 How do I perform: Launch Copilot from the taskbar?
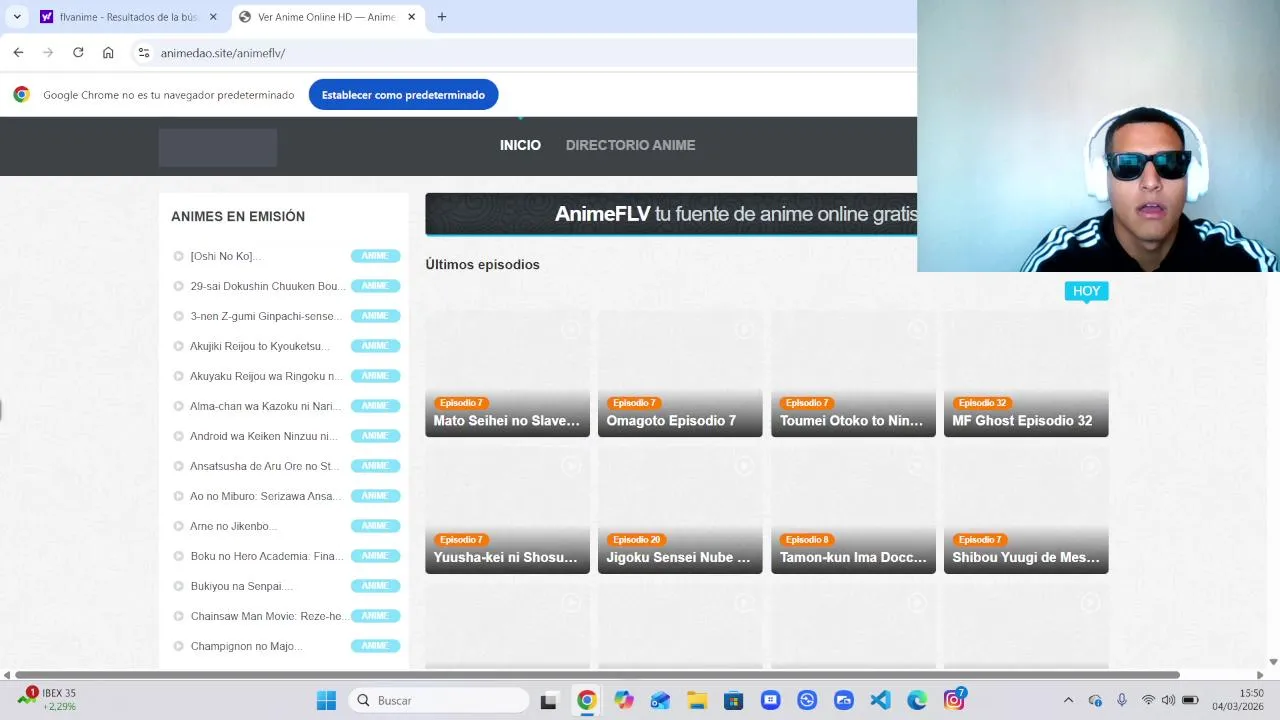click(x=624, y=700)
